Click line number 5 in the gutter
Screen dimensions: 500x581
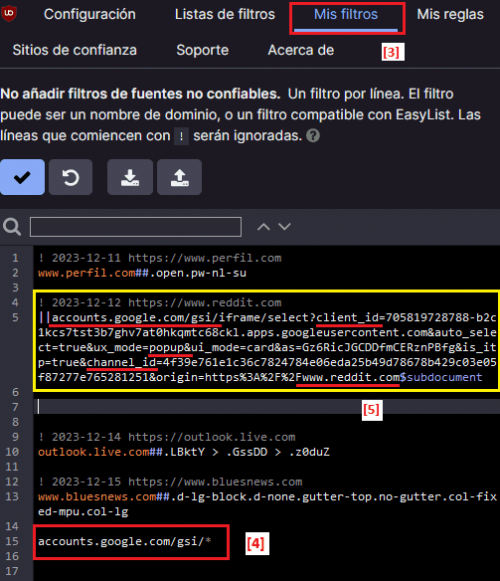point(15,318)
